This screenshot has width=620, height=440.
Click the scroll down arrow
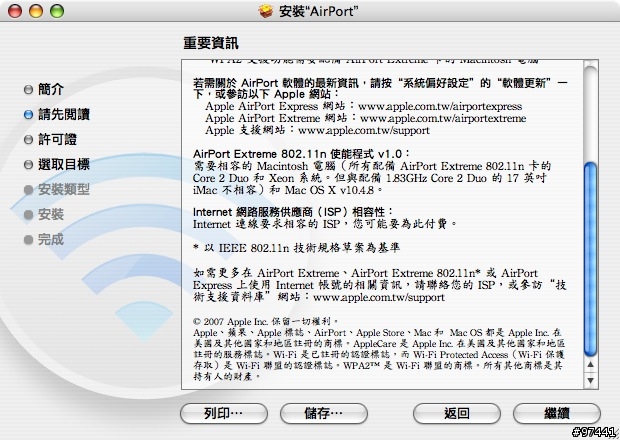point(591,380)
